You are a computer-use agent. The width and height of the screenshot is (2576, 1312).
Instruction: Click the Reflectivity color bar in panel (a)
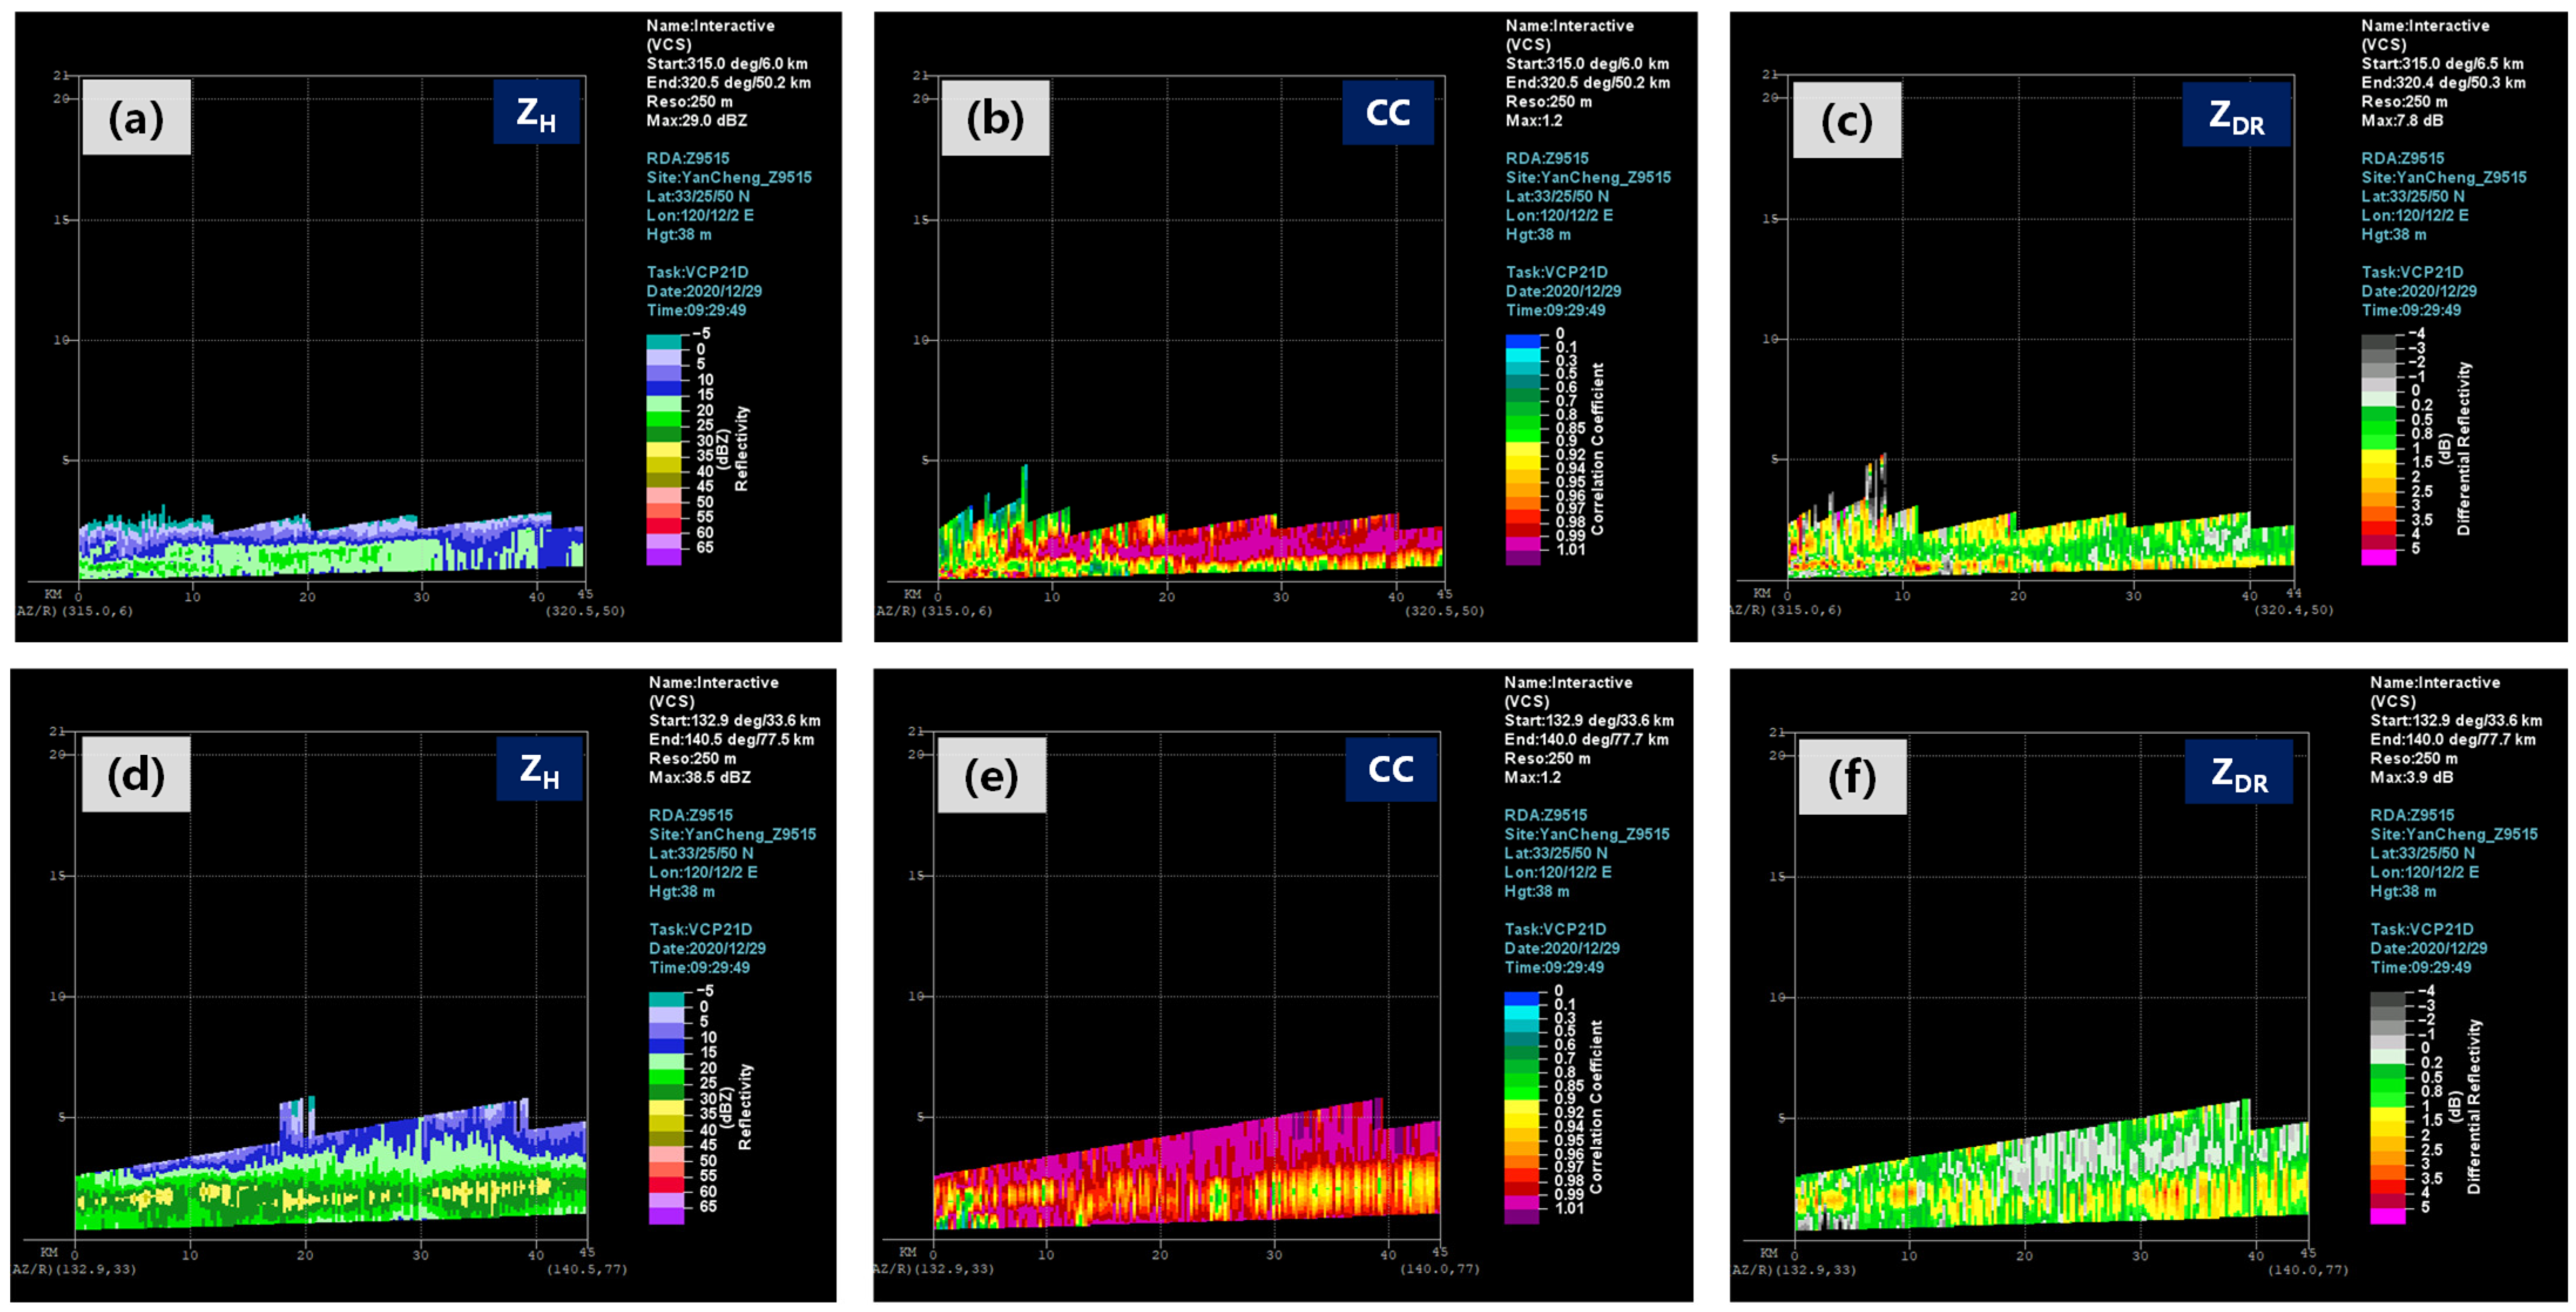pos(663,449)
